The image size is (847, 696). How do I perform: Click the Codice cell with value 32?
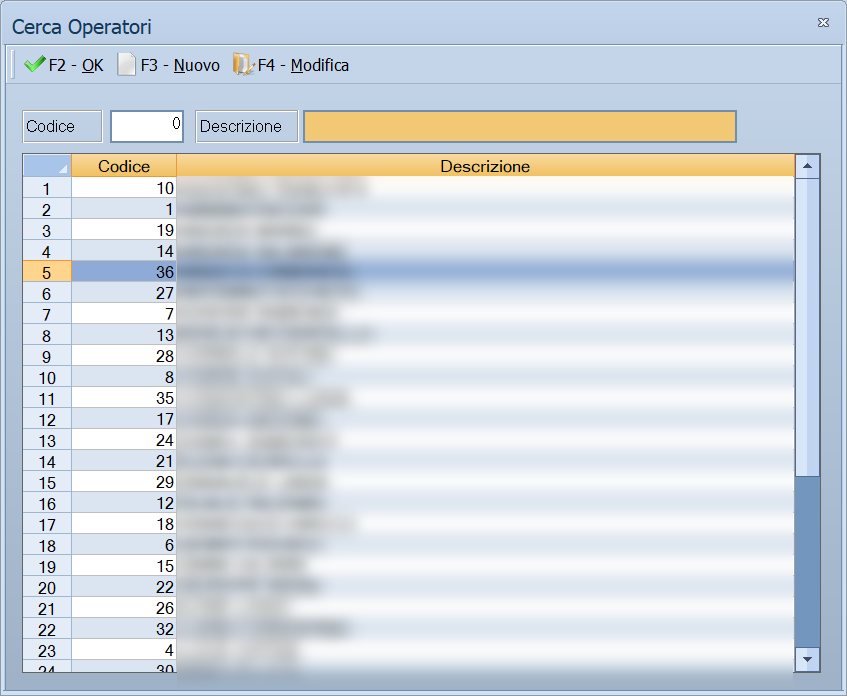pos(124,629)
